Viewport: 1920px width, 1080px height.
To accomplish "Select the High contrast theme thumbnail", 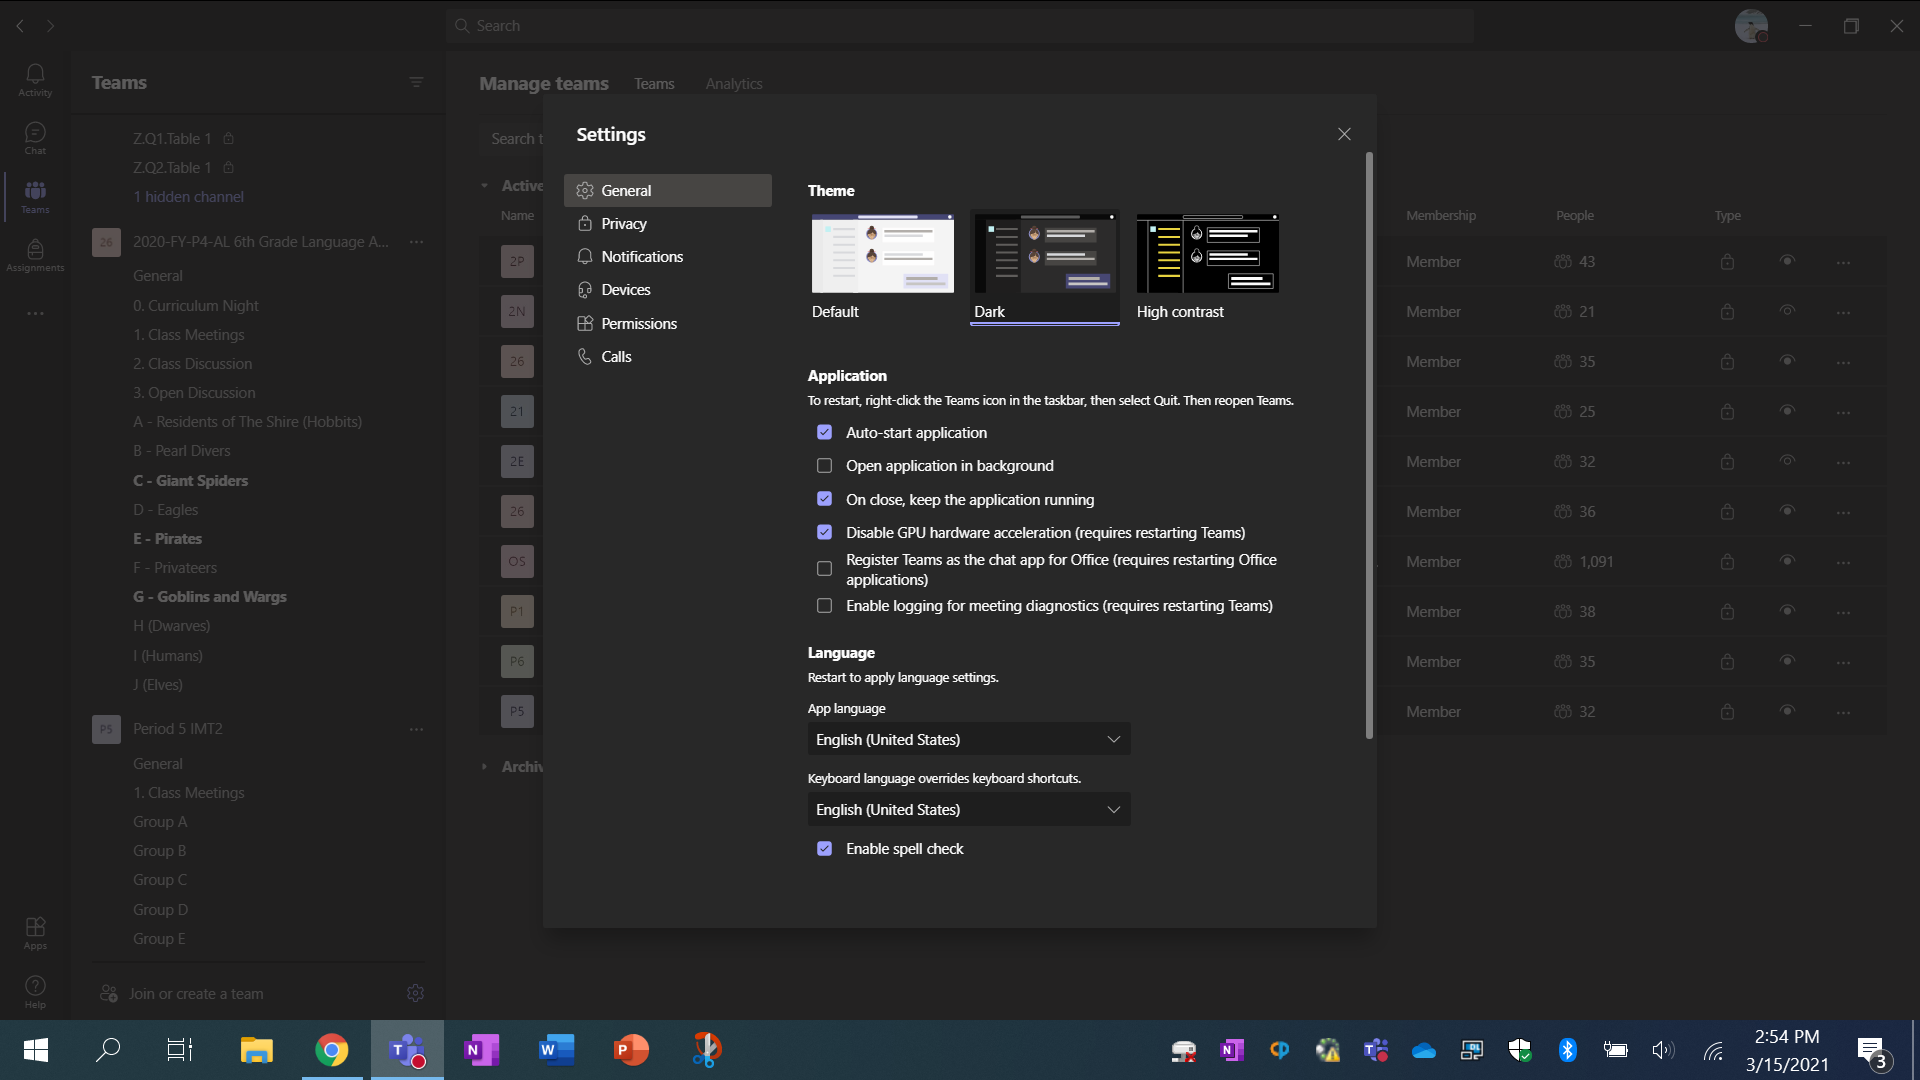I will 1207,253.
